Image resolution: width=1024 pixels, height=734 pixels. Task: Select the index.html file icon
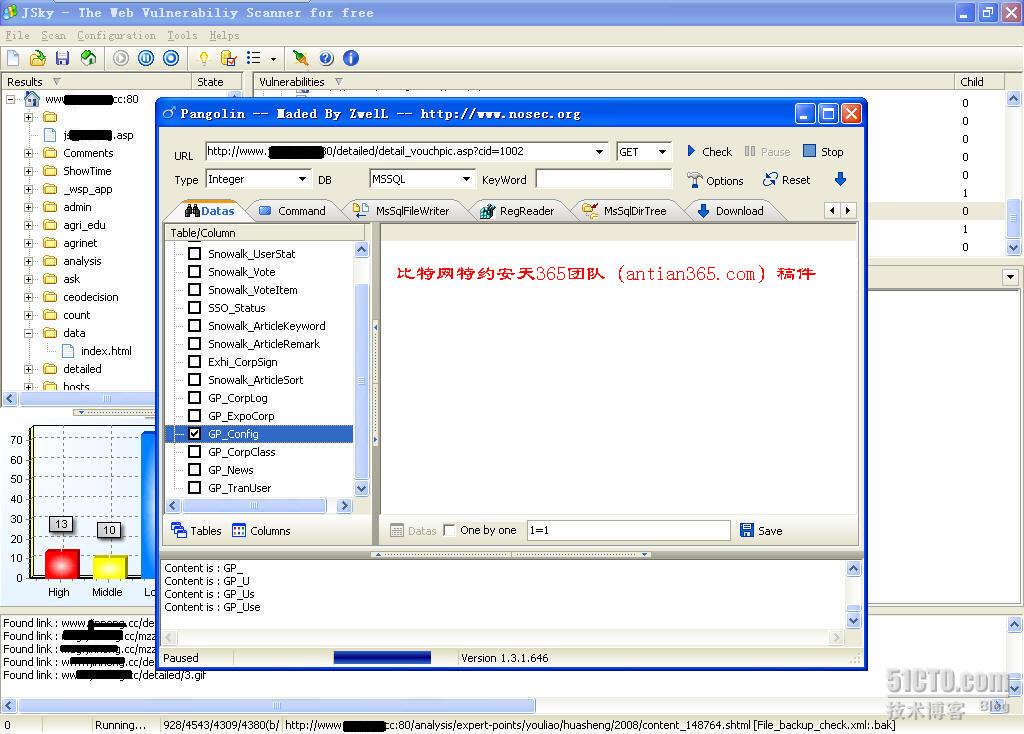67,351
